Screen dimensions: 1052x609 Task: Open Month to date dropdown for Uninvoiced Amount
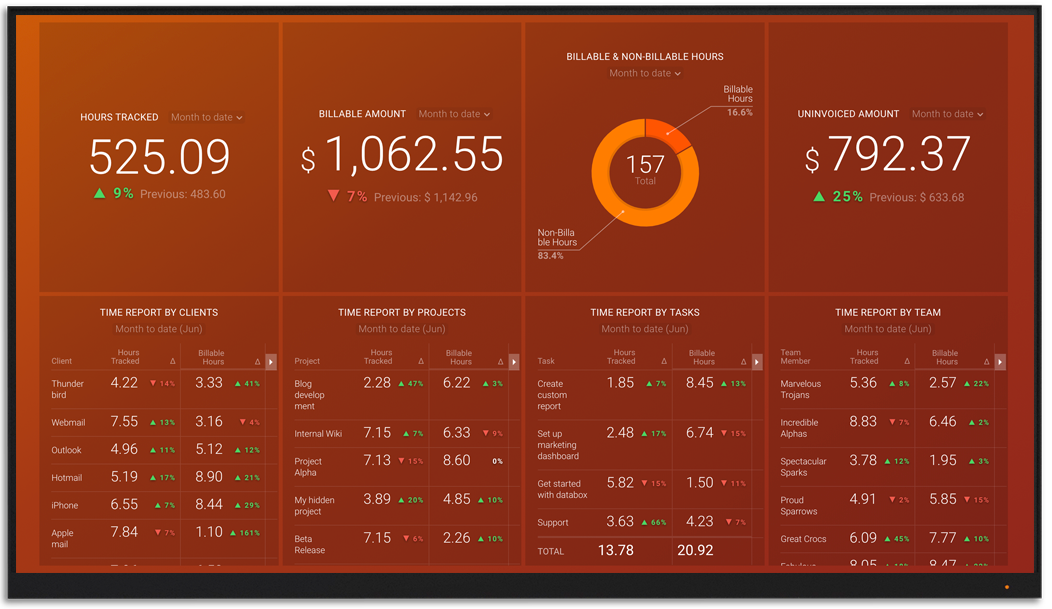click(947, 114)
